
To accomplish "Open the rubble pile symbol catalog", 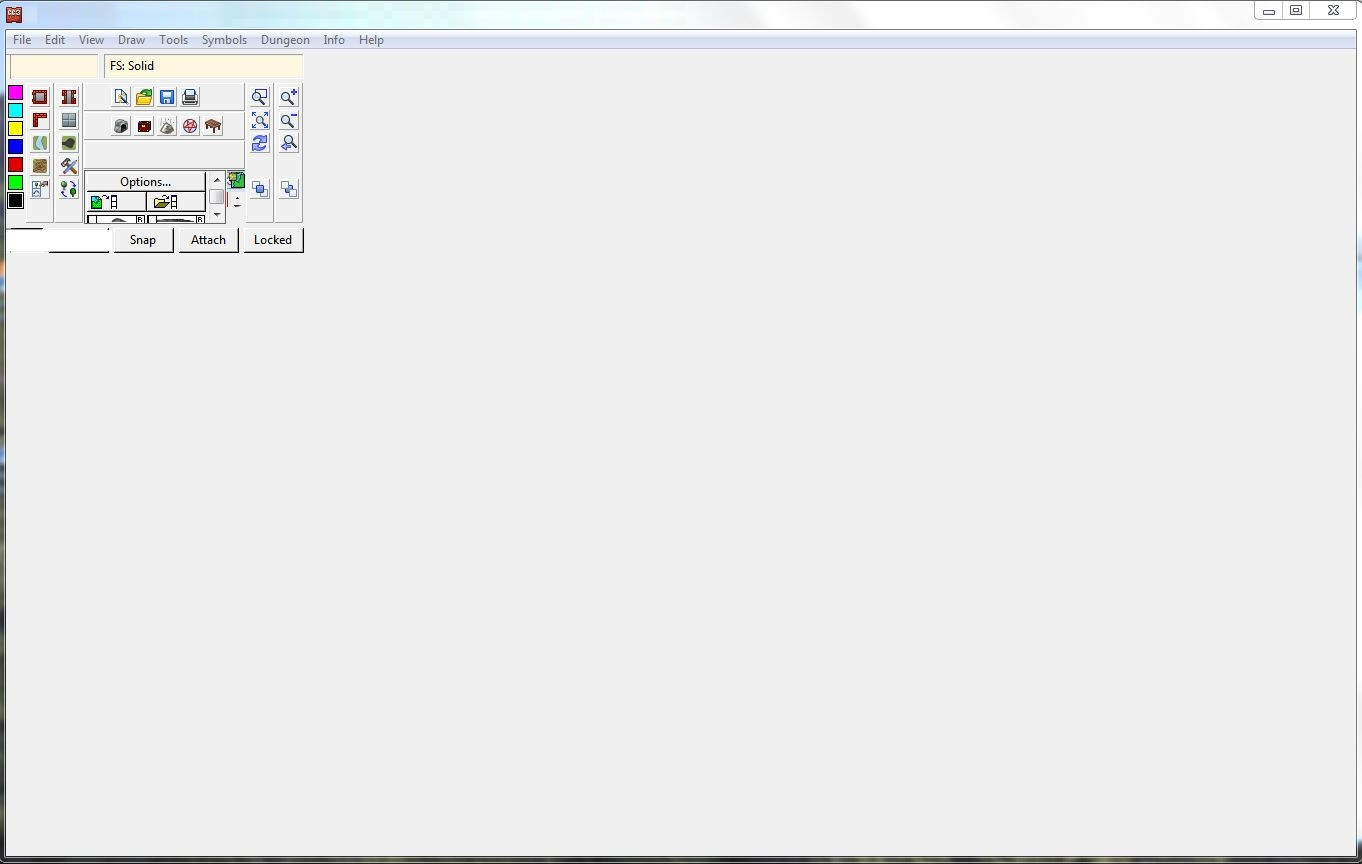I will (x=167, y=126).
